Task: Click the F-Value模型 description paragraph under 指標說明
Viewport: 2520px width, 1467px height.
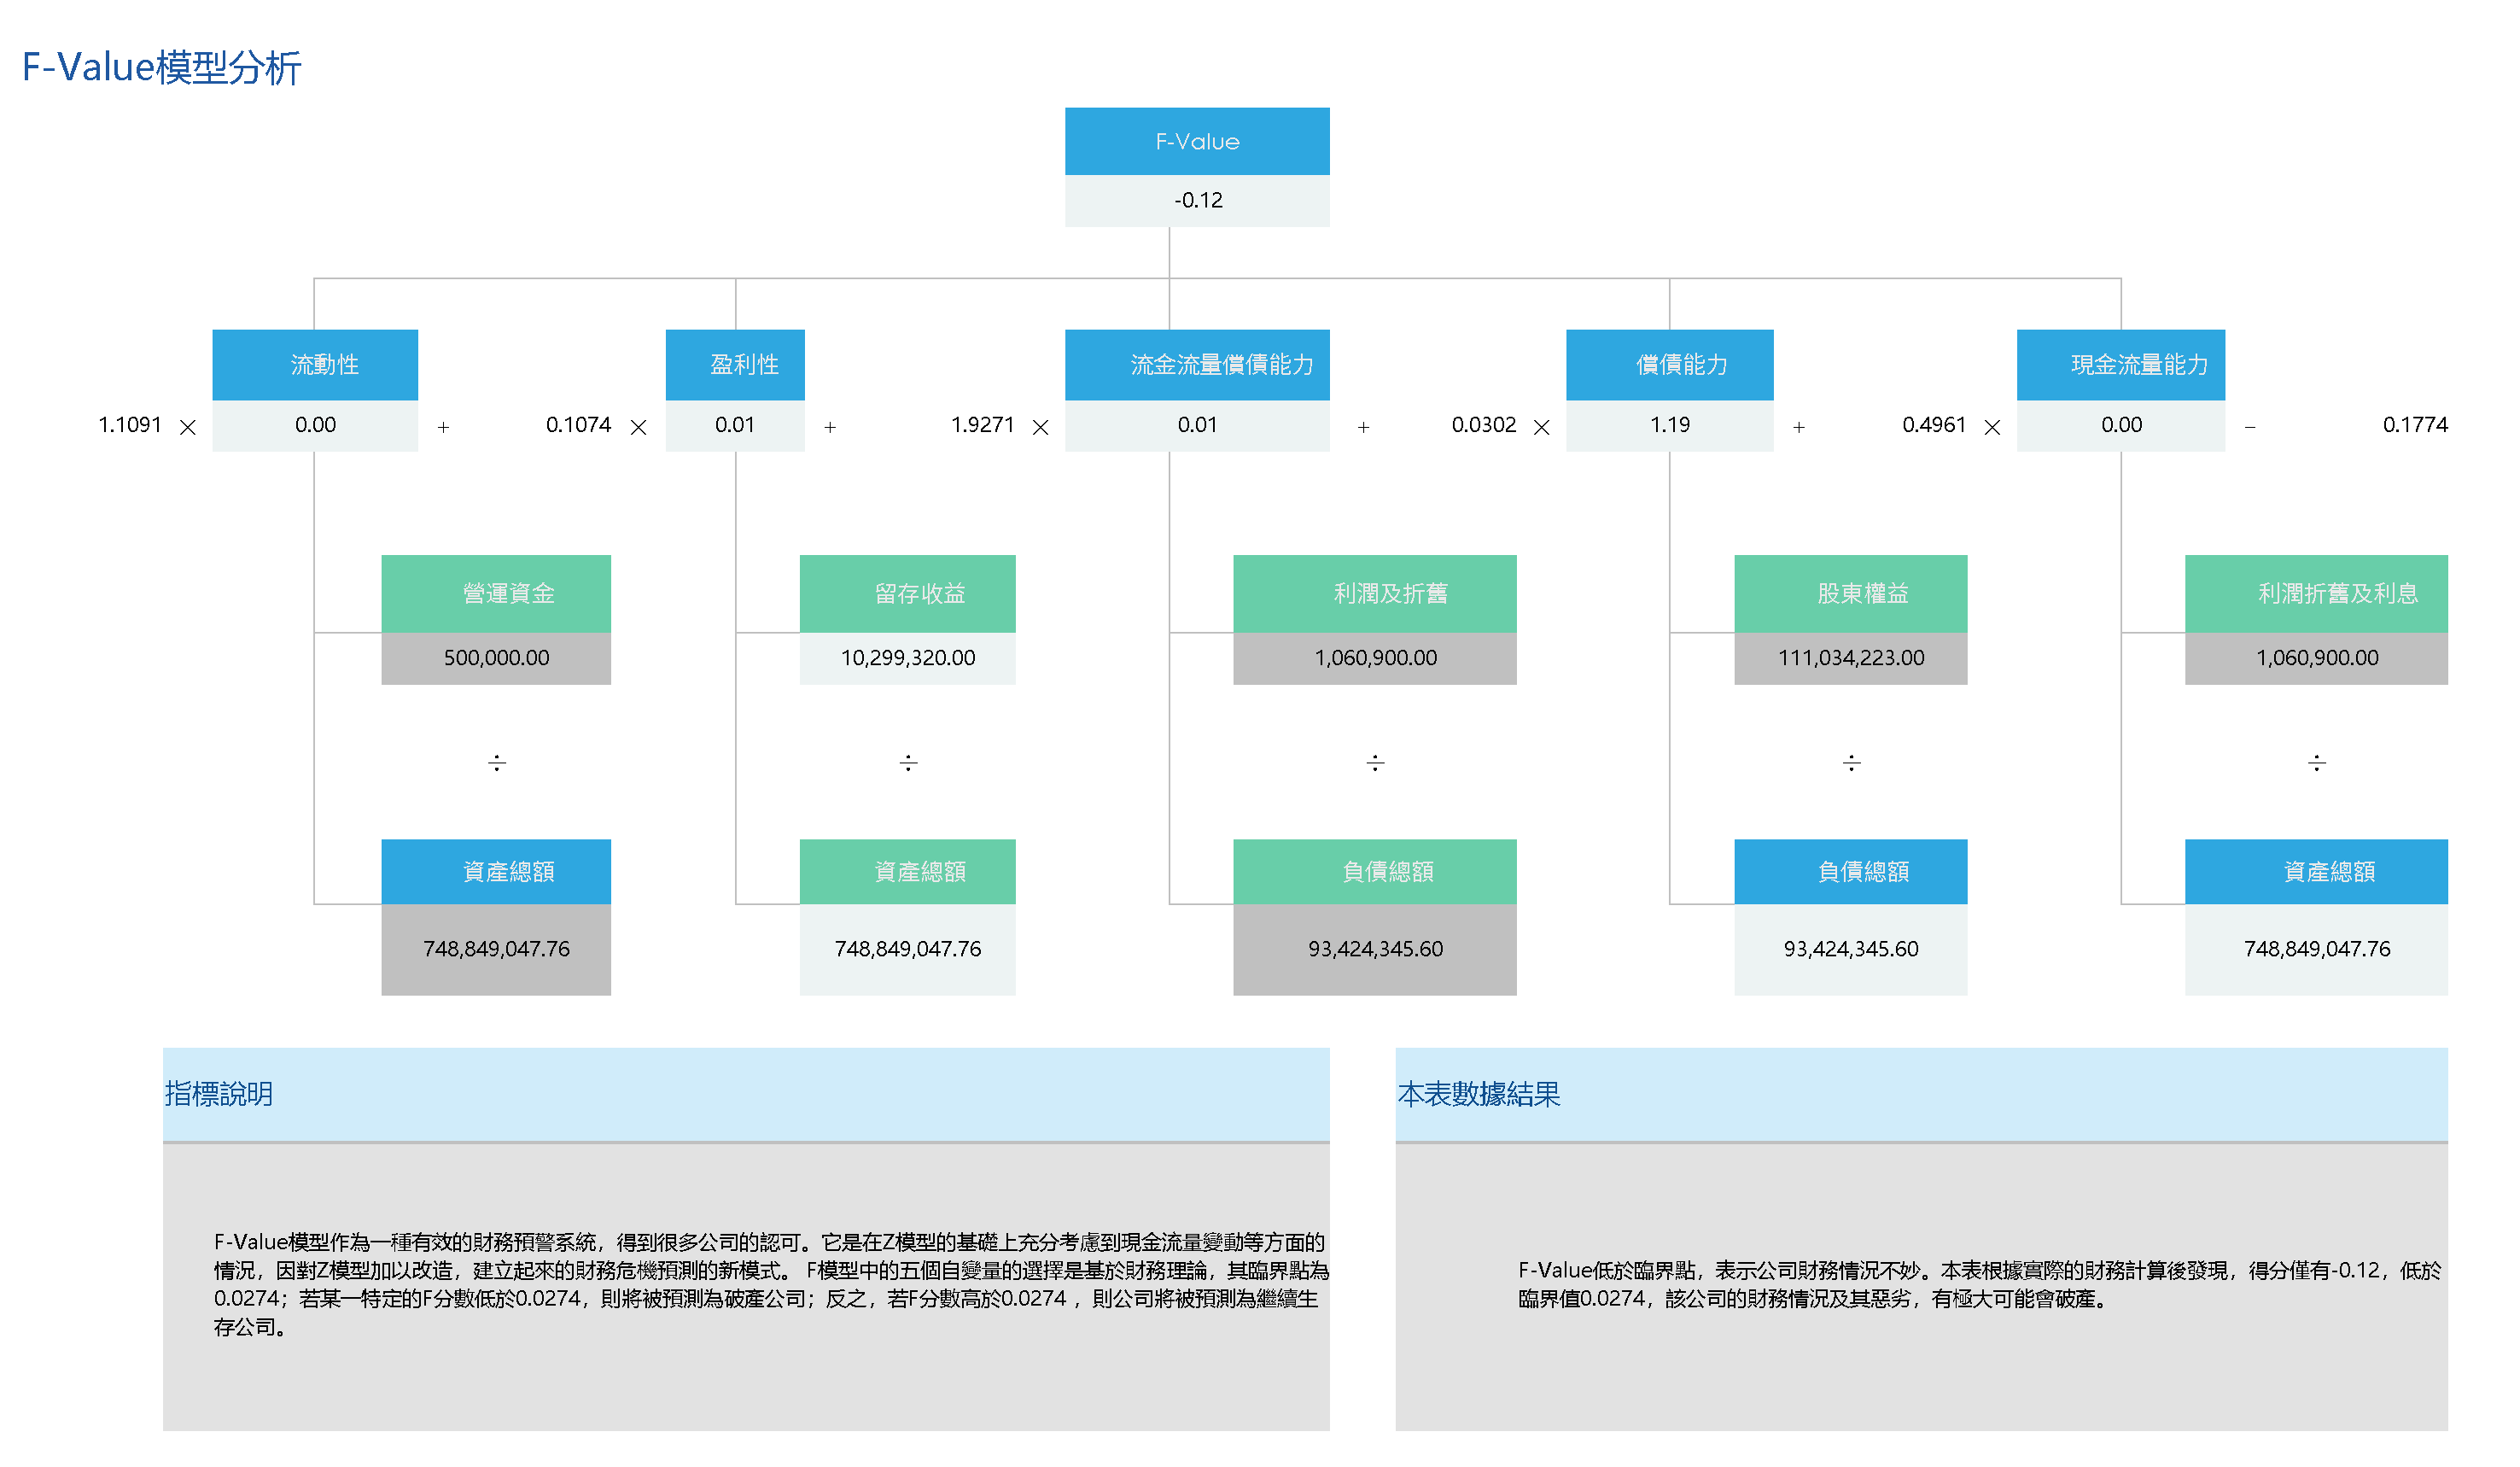Action: [771, 1285]
